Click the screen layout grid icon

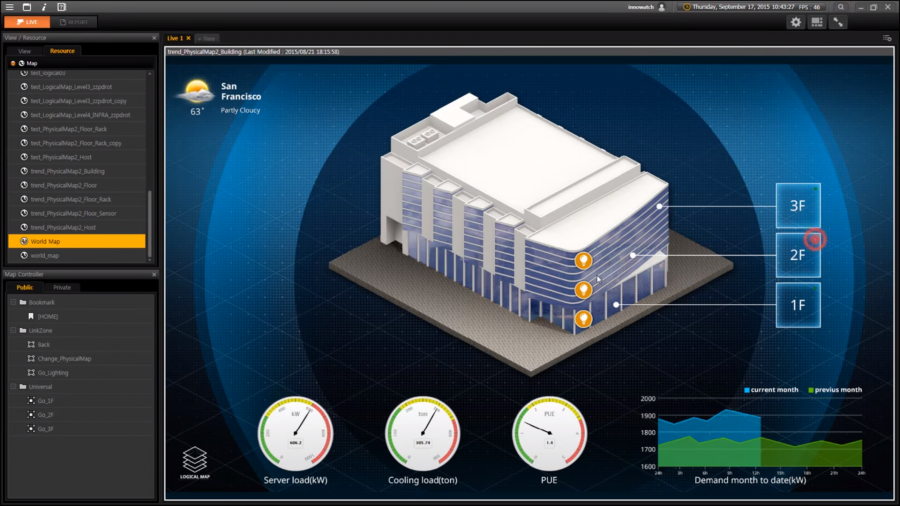[817, 22]
